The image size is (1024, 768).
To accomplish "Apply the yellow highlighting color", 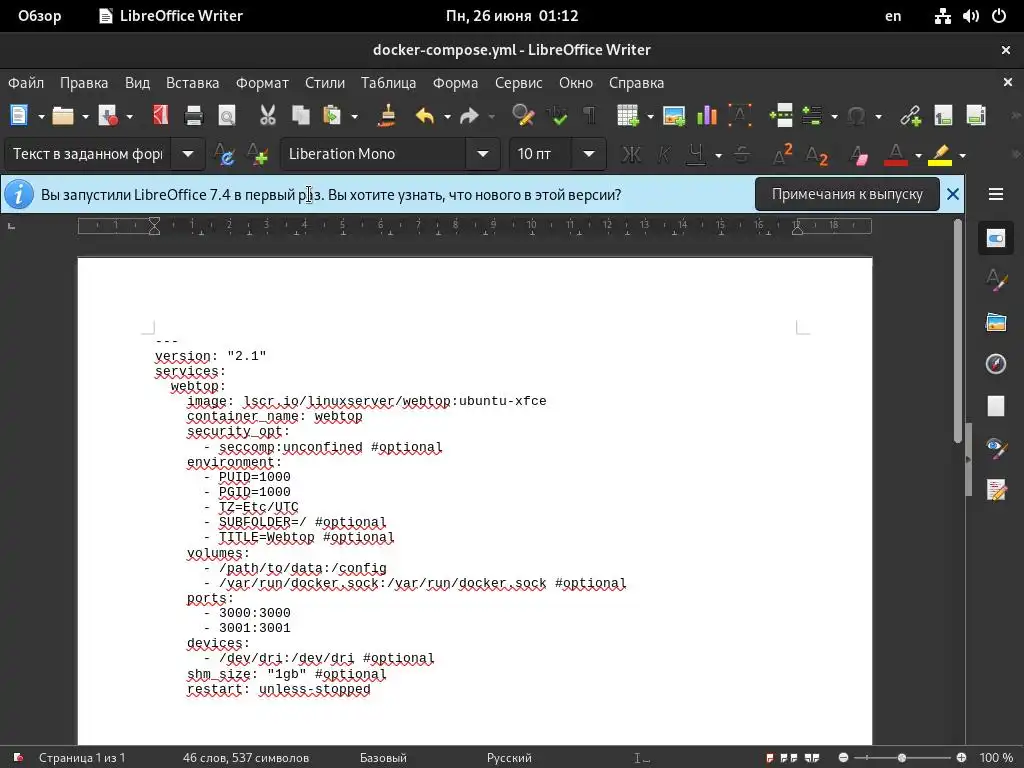I will [x=940, y=154].
